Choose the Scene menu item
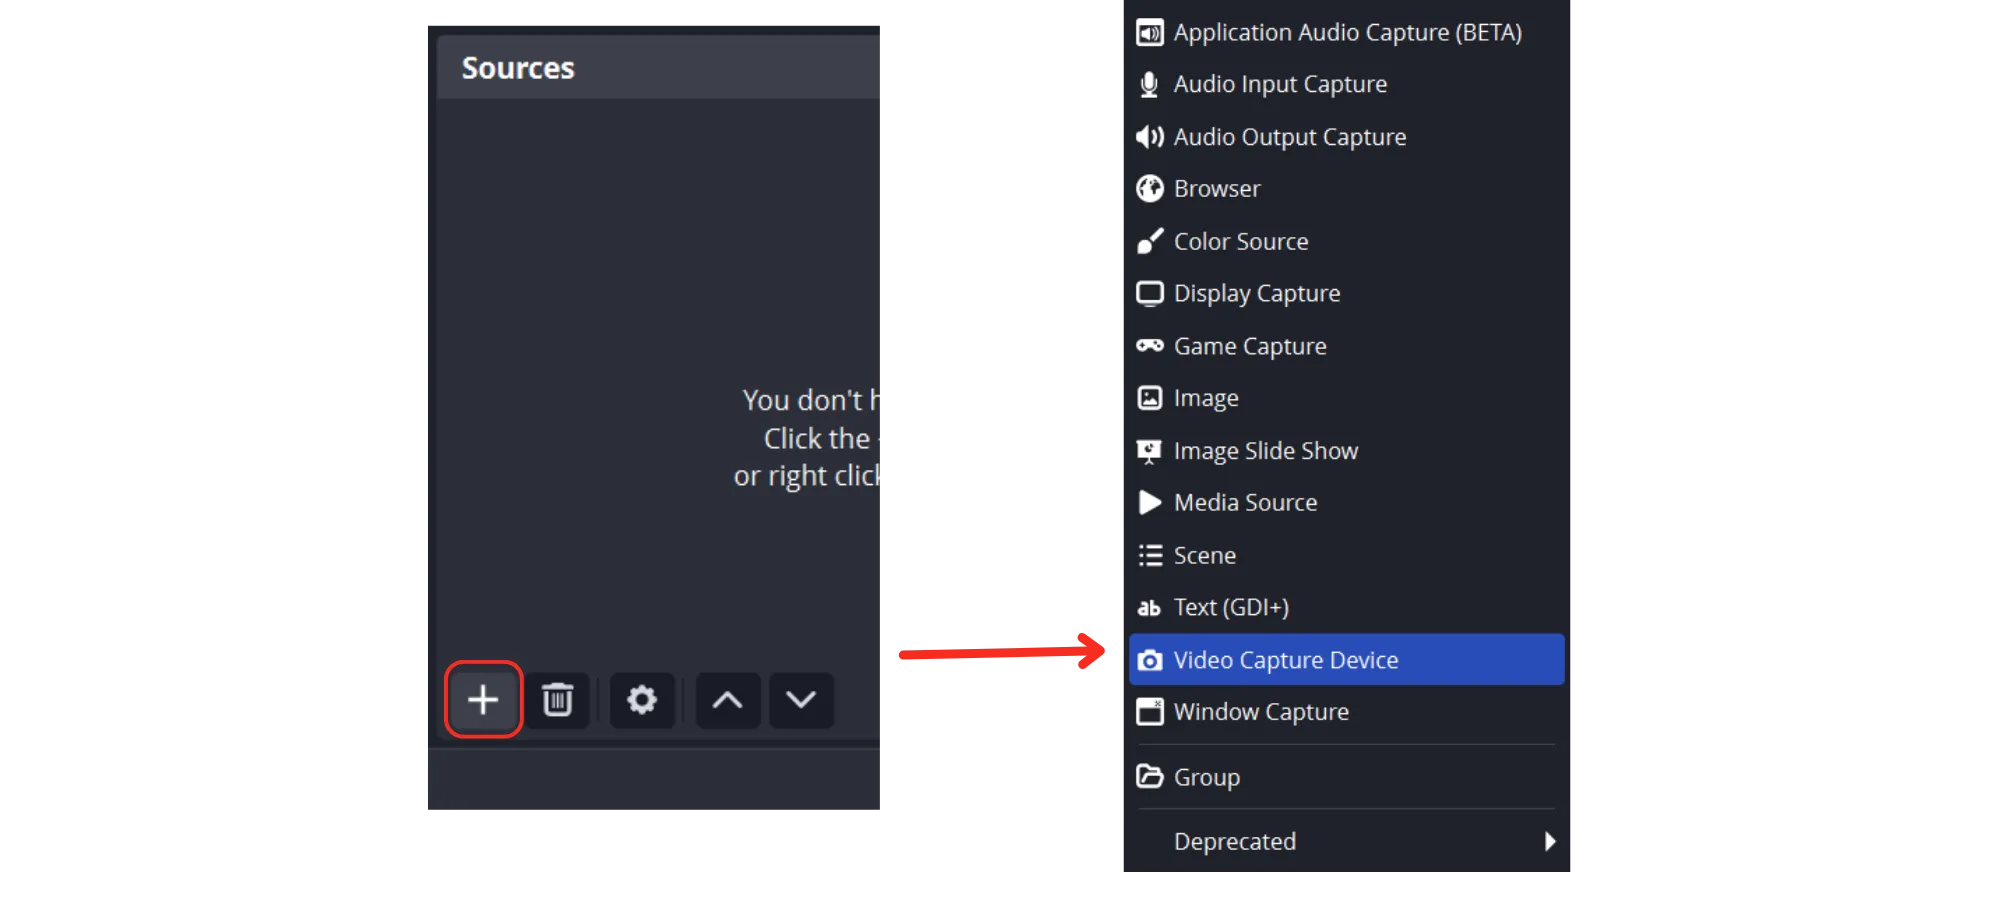2000x900 pixels. 1347,555
